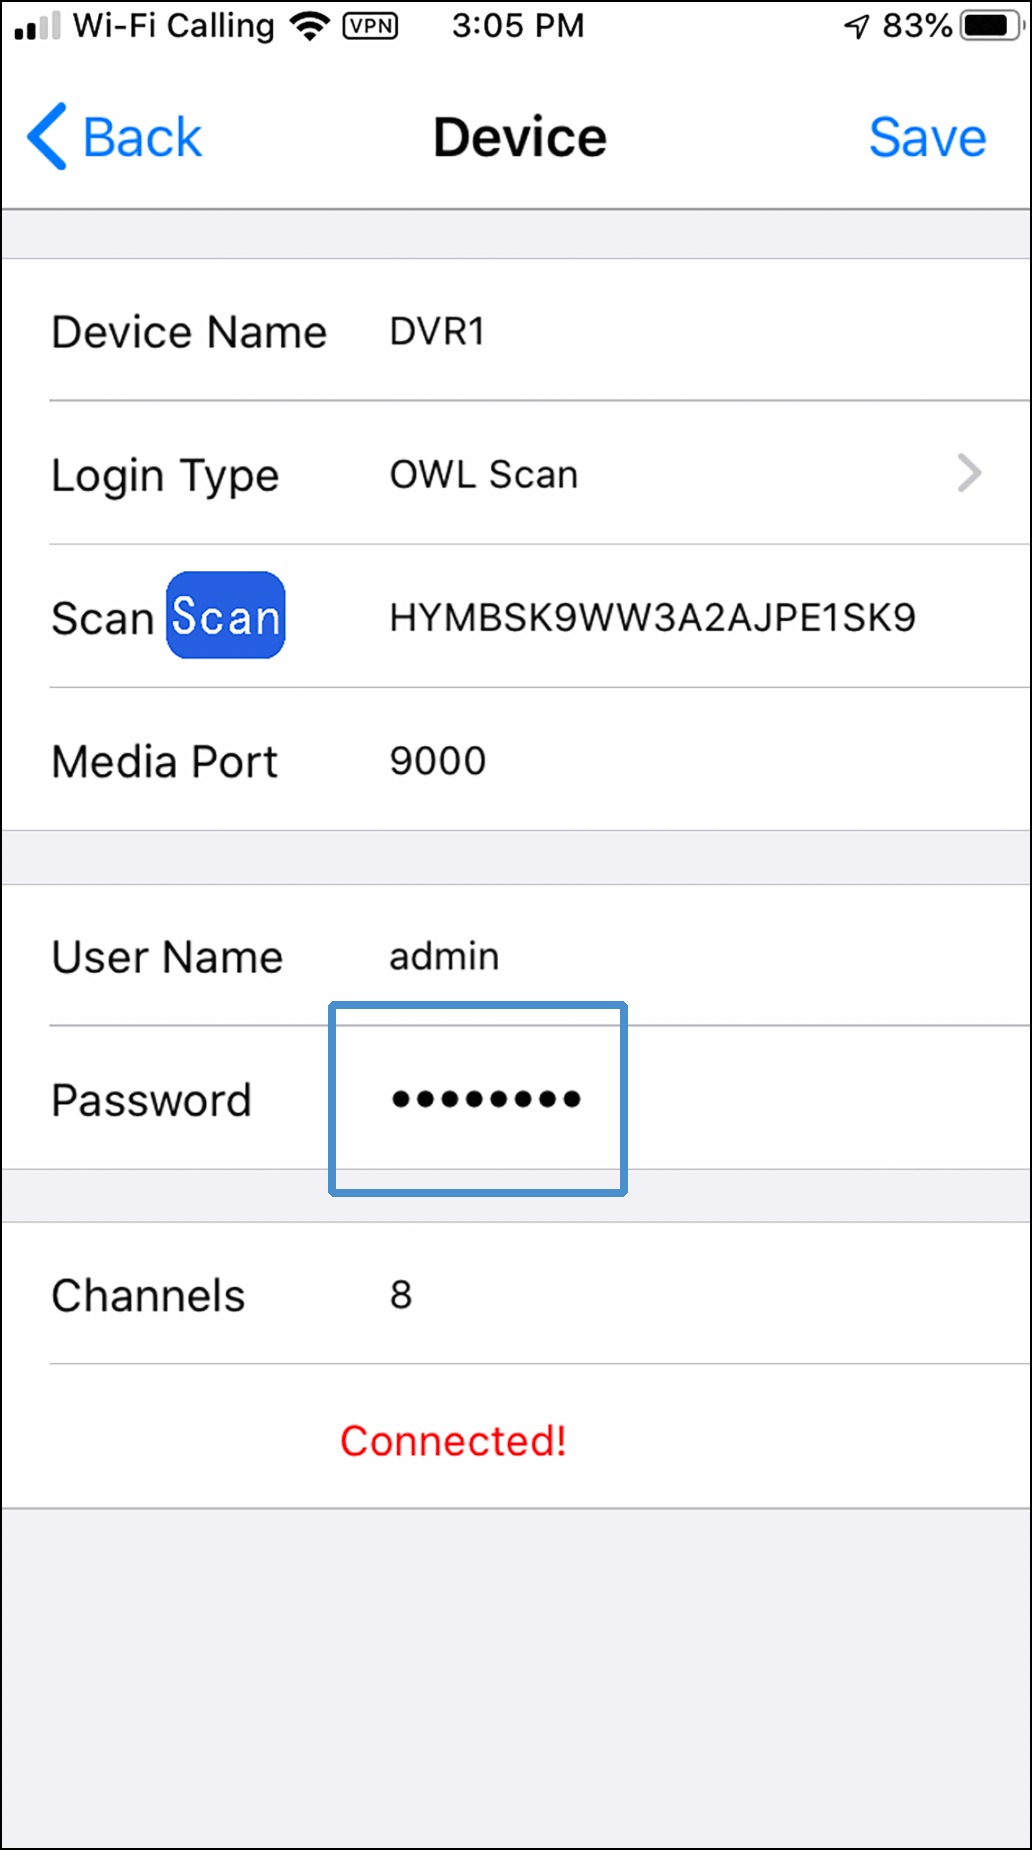This screenshot has height=1850, width=1032.
Task: Edit the Media Port field 9000
Action: tap(438, 761)
